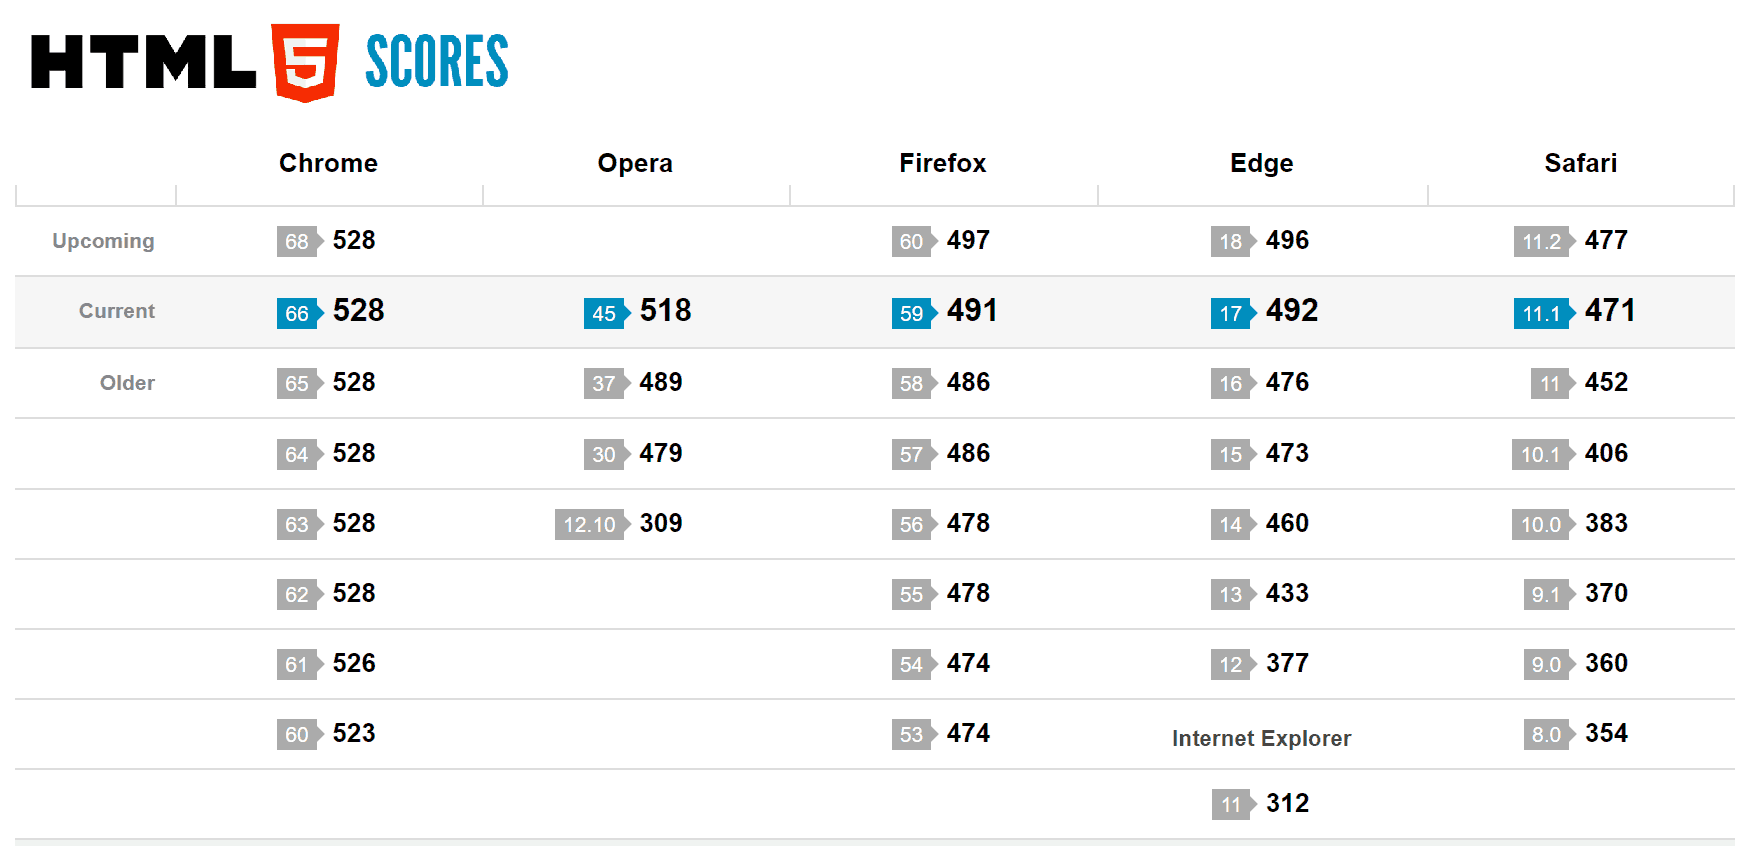Image resolution: width=1749 pixels, height=857 pixels.
Task: Click the Current row label
Action: click(x=117, y=311)
